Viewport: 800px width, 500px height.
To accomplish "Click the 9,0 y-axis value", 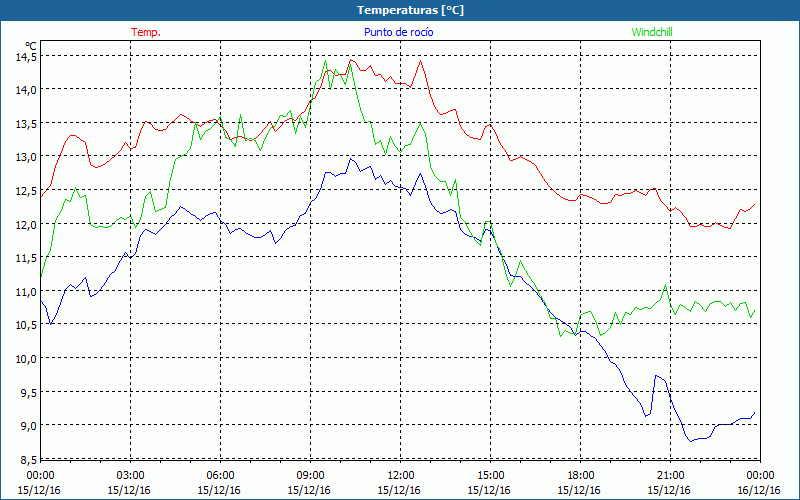I will 29,426.
